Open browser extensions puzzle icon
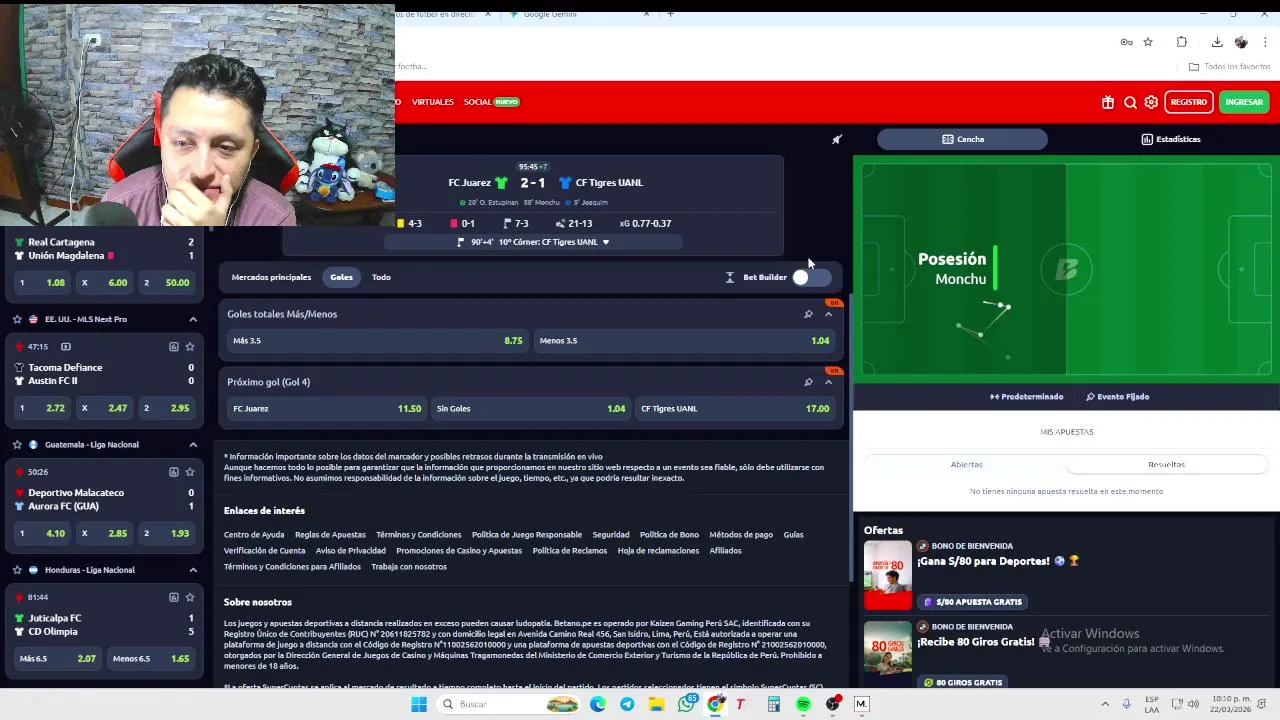This screenshot has height=720, width=1280. pyautogui.click(x=1182, y=42)
